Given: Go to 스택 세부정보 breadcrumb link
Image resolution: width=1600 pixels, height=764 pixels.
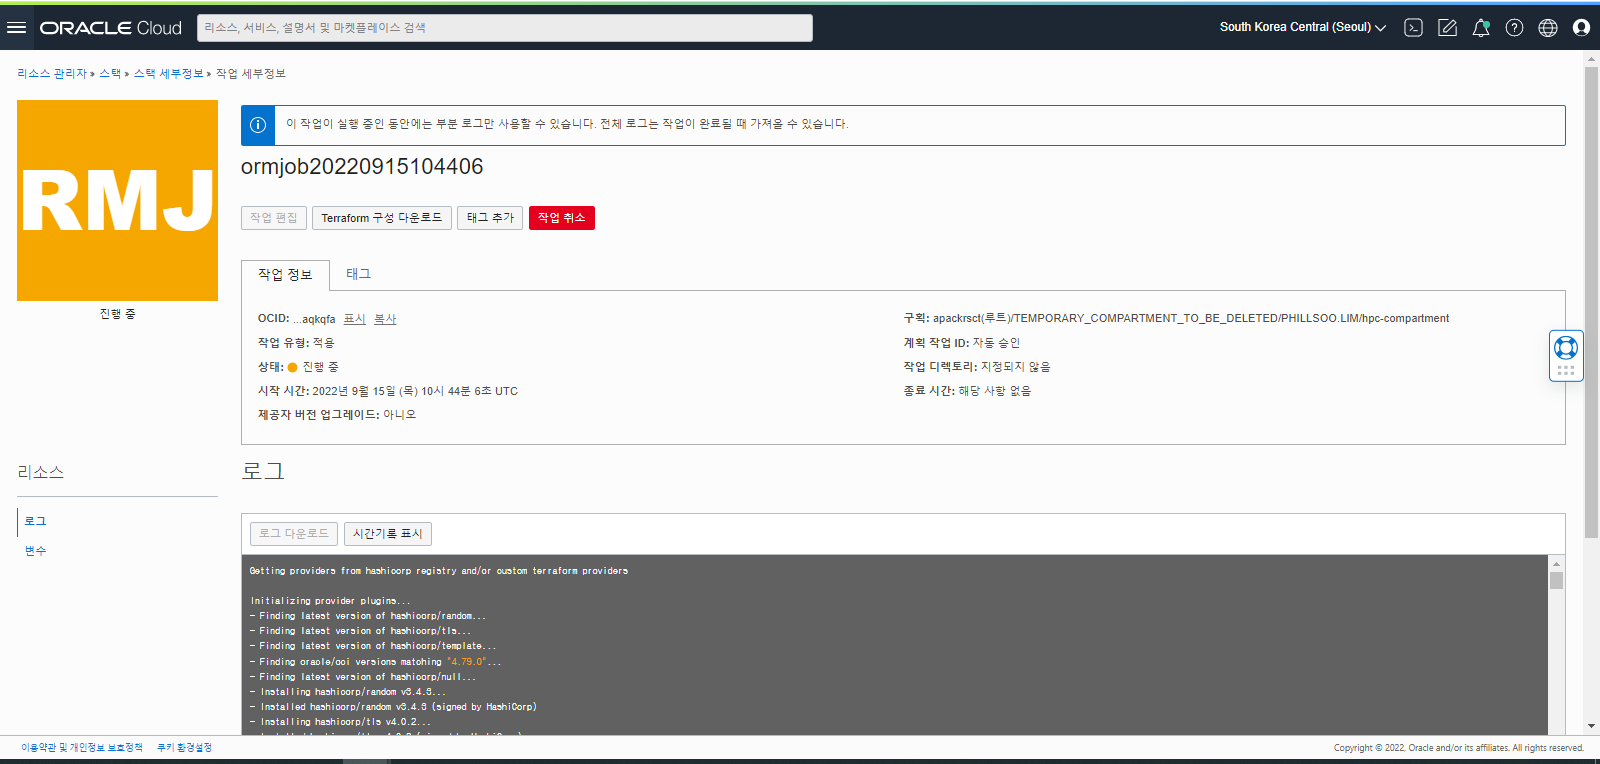Looking at the screenshot, I should pyautogui.click(x=169, y=74).
